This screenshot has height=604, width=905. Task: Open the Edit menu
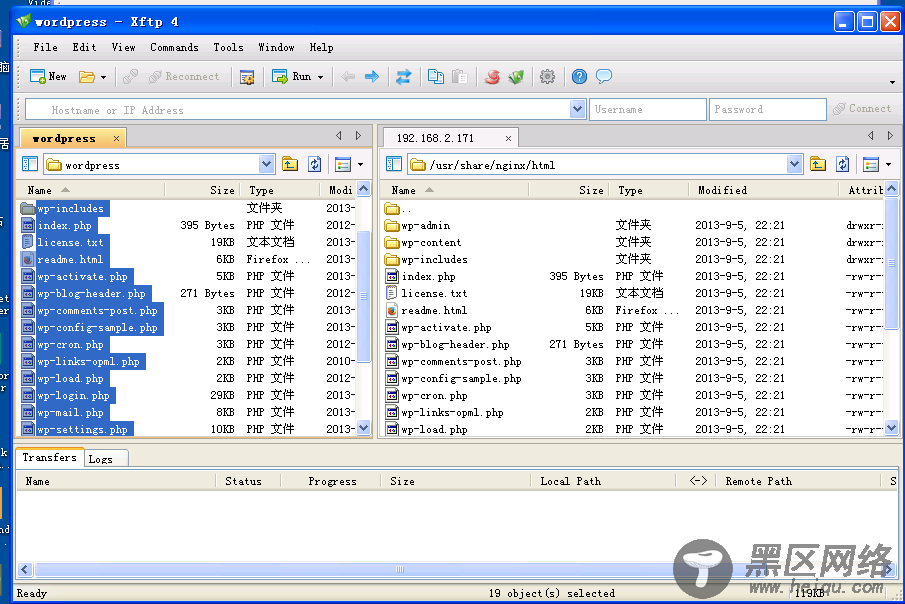pyautogui.click(x=84, y=47)
